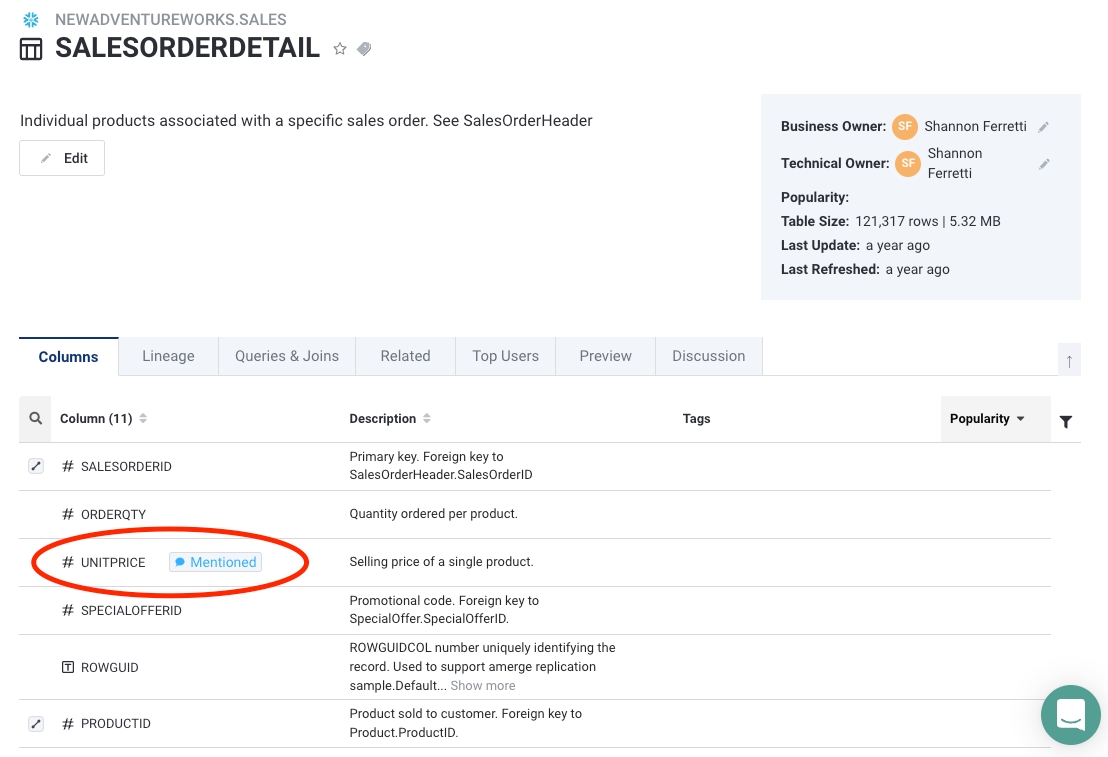Viewport: 1108px width, 757px height.
Task: Star the SALESORDERDETAIL table as favorite
Action: pyautogui.click(x=340, y=48)
